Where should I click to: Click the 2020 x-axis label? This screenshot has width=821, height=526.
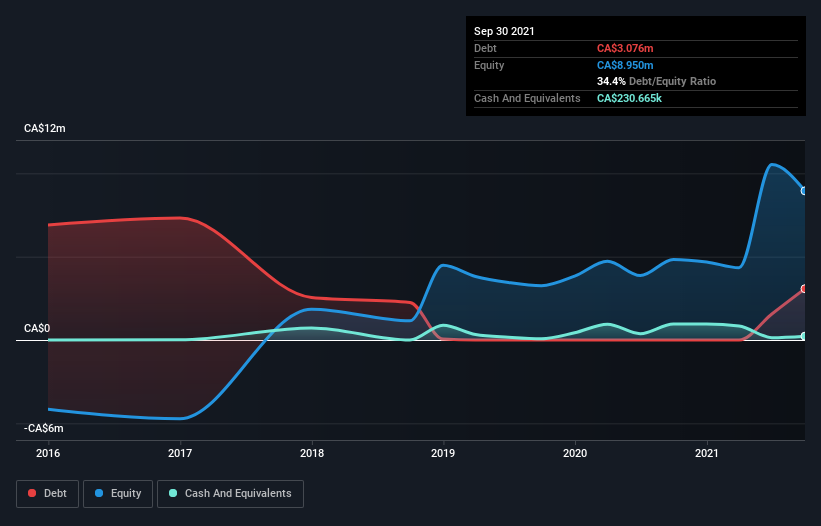[x=575, y=453]
